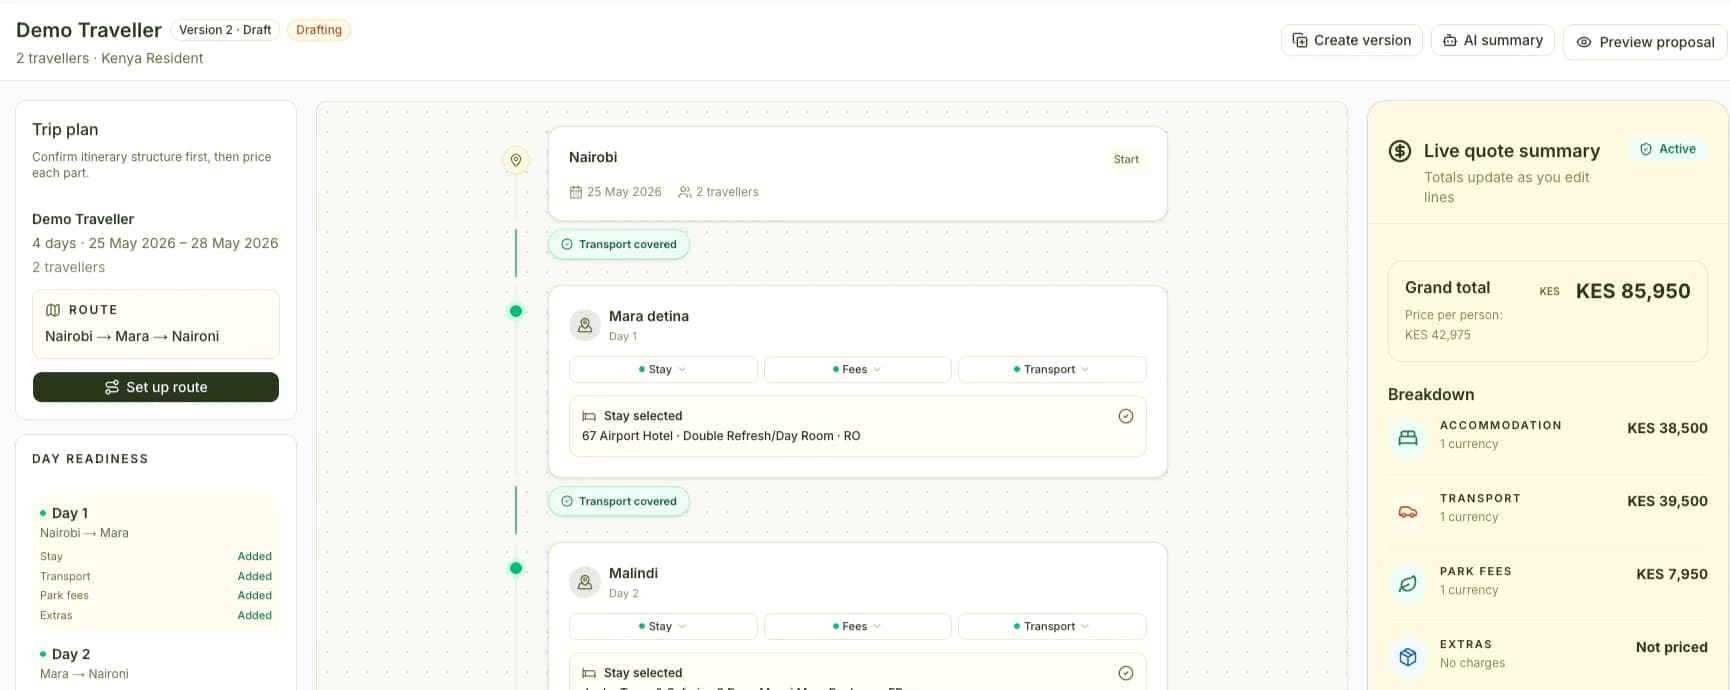
Task: Click the Park fees KES 7,950 amount
Action: point(1672,574)
